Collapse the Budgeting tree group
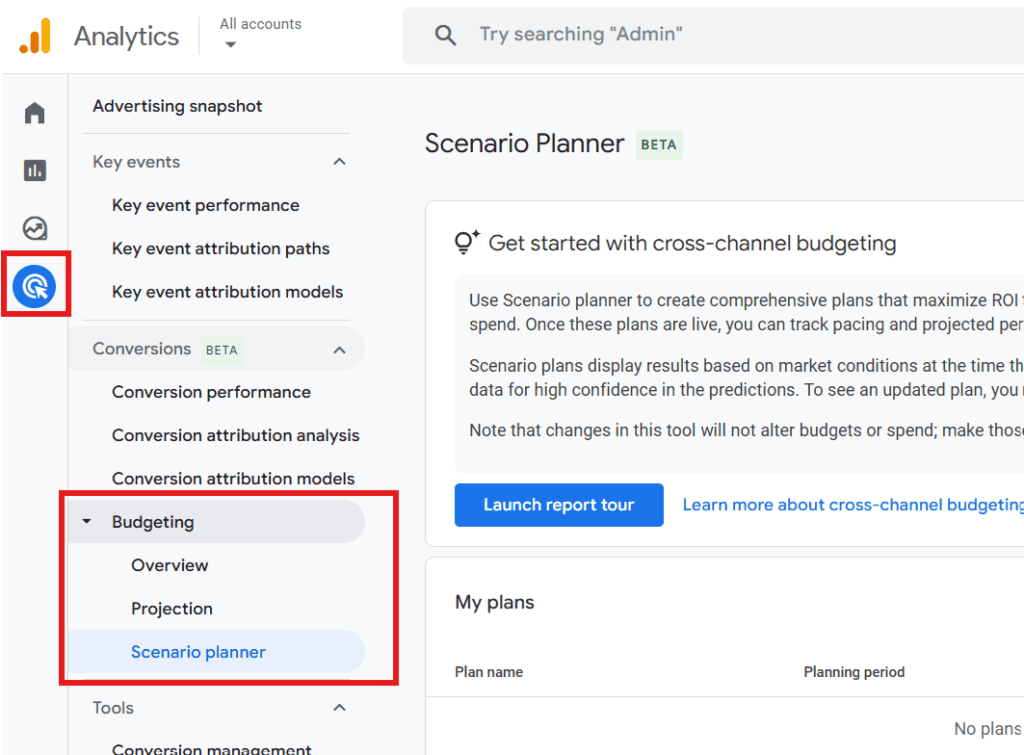This screenshot has width=1024, height=755. pyautogui.click(x=87, y=522)
